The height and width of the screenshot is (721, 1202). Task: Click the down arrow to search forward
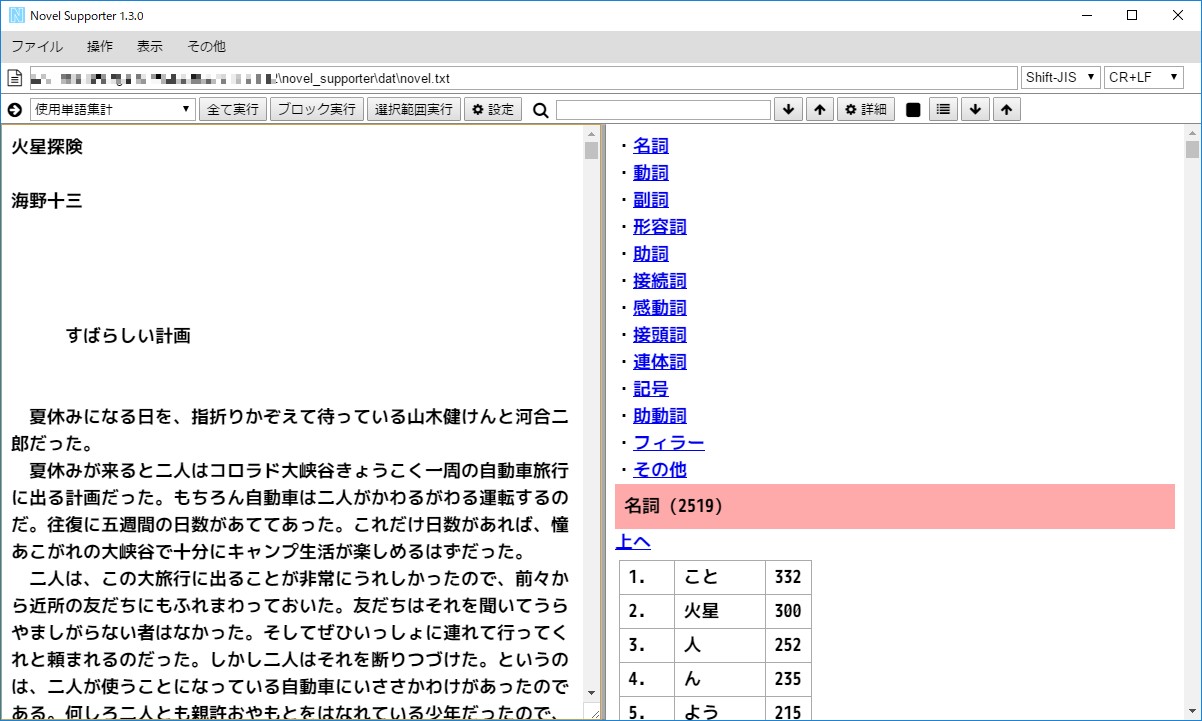pyautogui.click(x=788, y=108)
